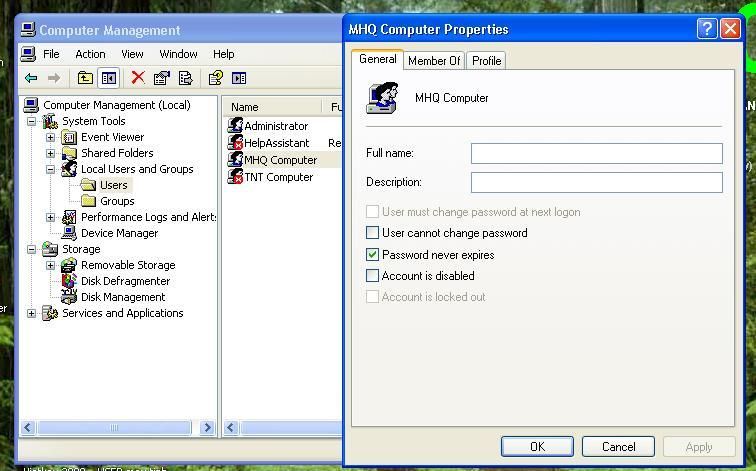Click the Back arrow in the toolbar
Viewport: 756px width, 471px height.
31,78
